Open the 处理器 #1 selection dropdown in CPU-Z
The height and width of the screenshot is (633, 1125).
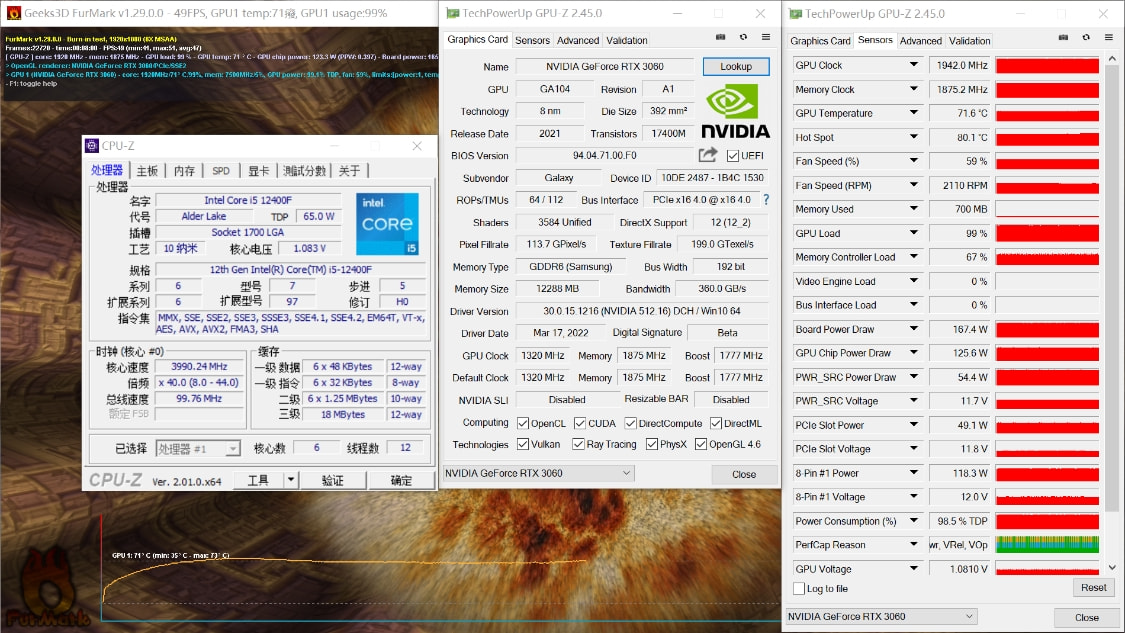point(230,448)
